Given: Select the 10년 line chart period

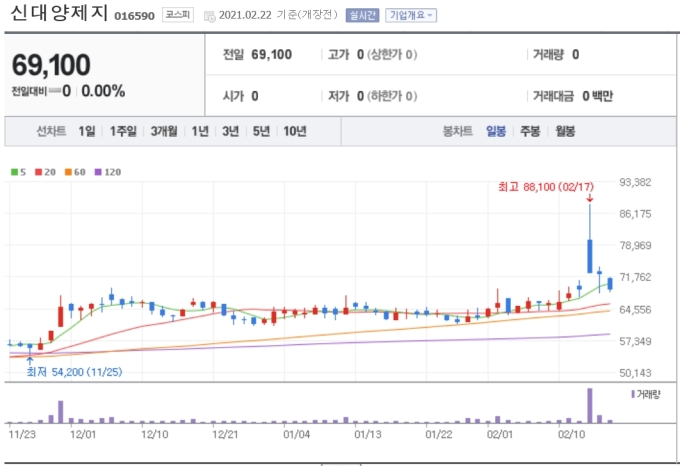Looking at the screenshot, I should coord(295,131).
